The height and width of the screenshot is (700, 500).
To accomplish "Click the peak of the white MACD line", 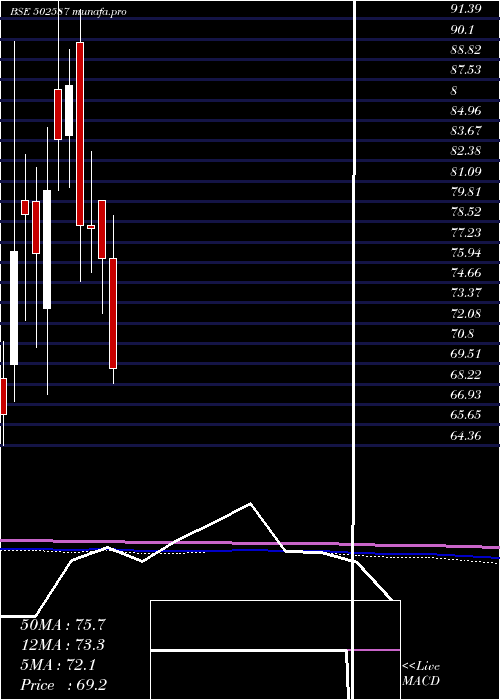I will point(250,504).
